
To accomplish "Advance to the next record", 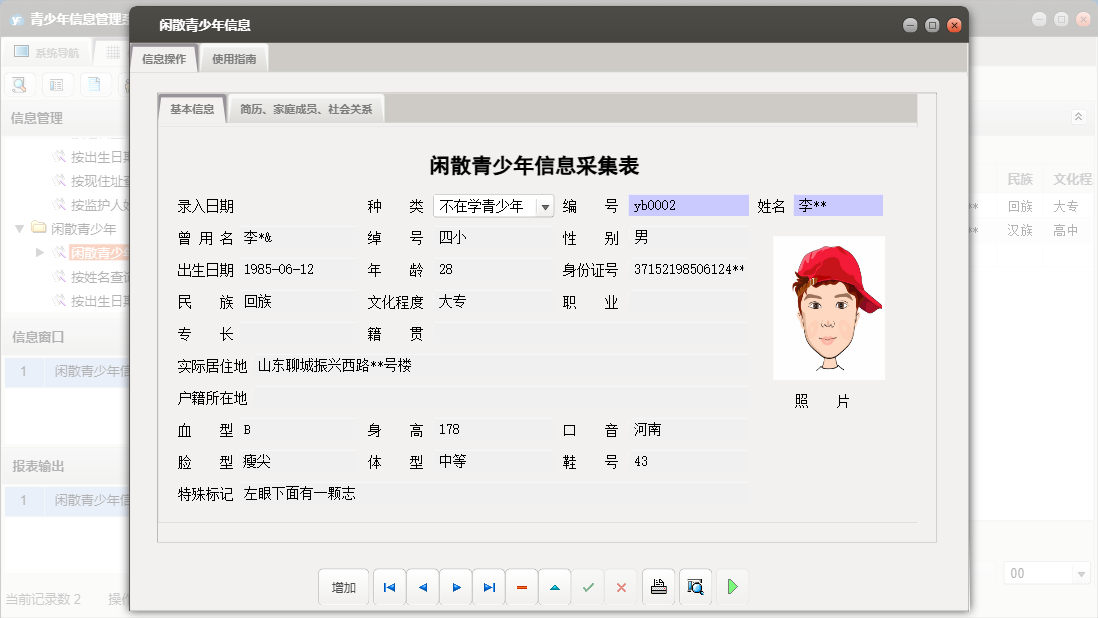I will pyautogui.click(x=455, y=587).
